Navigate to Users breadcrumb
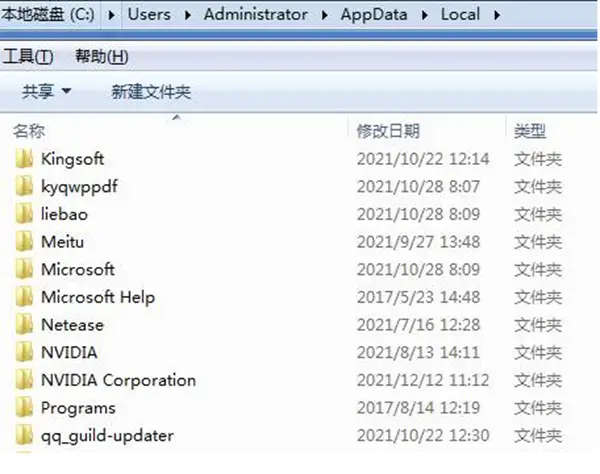 [149, 15]
